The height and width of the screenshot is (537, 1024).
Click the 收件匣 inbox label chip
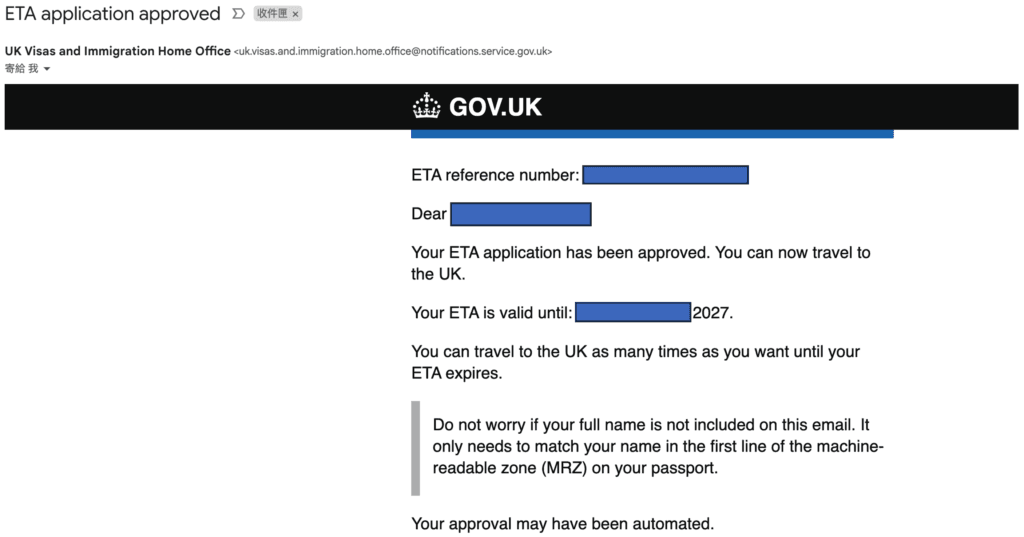click(x=271, y=14)
